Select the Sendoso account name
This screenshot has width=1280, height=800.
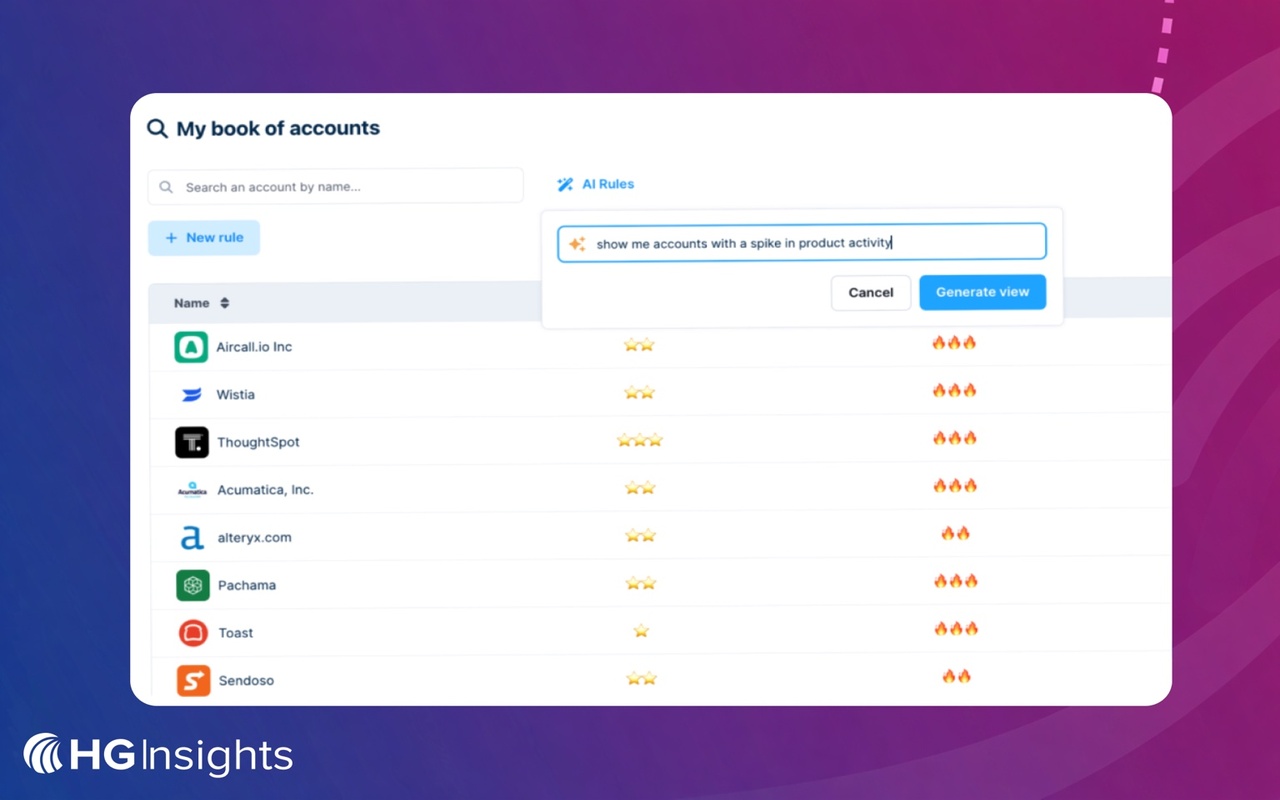[246, 681]
